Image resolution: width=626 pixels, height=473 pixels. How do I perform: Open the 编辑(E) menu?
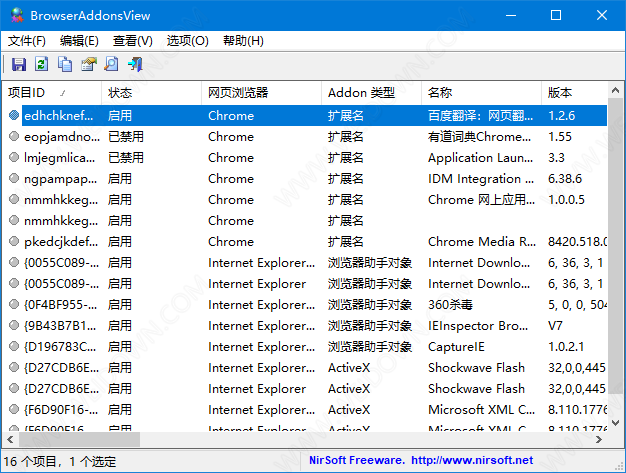click(79, 41)
